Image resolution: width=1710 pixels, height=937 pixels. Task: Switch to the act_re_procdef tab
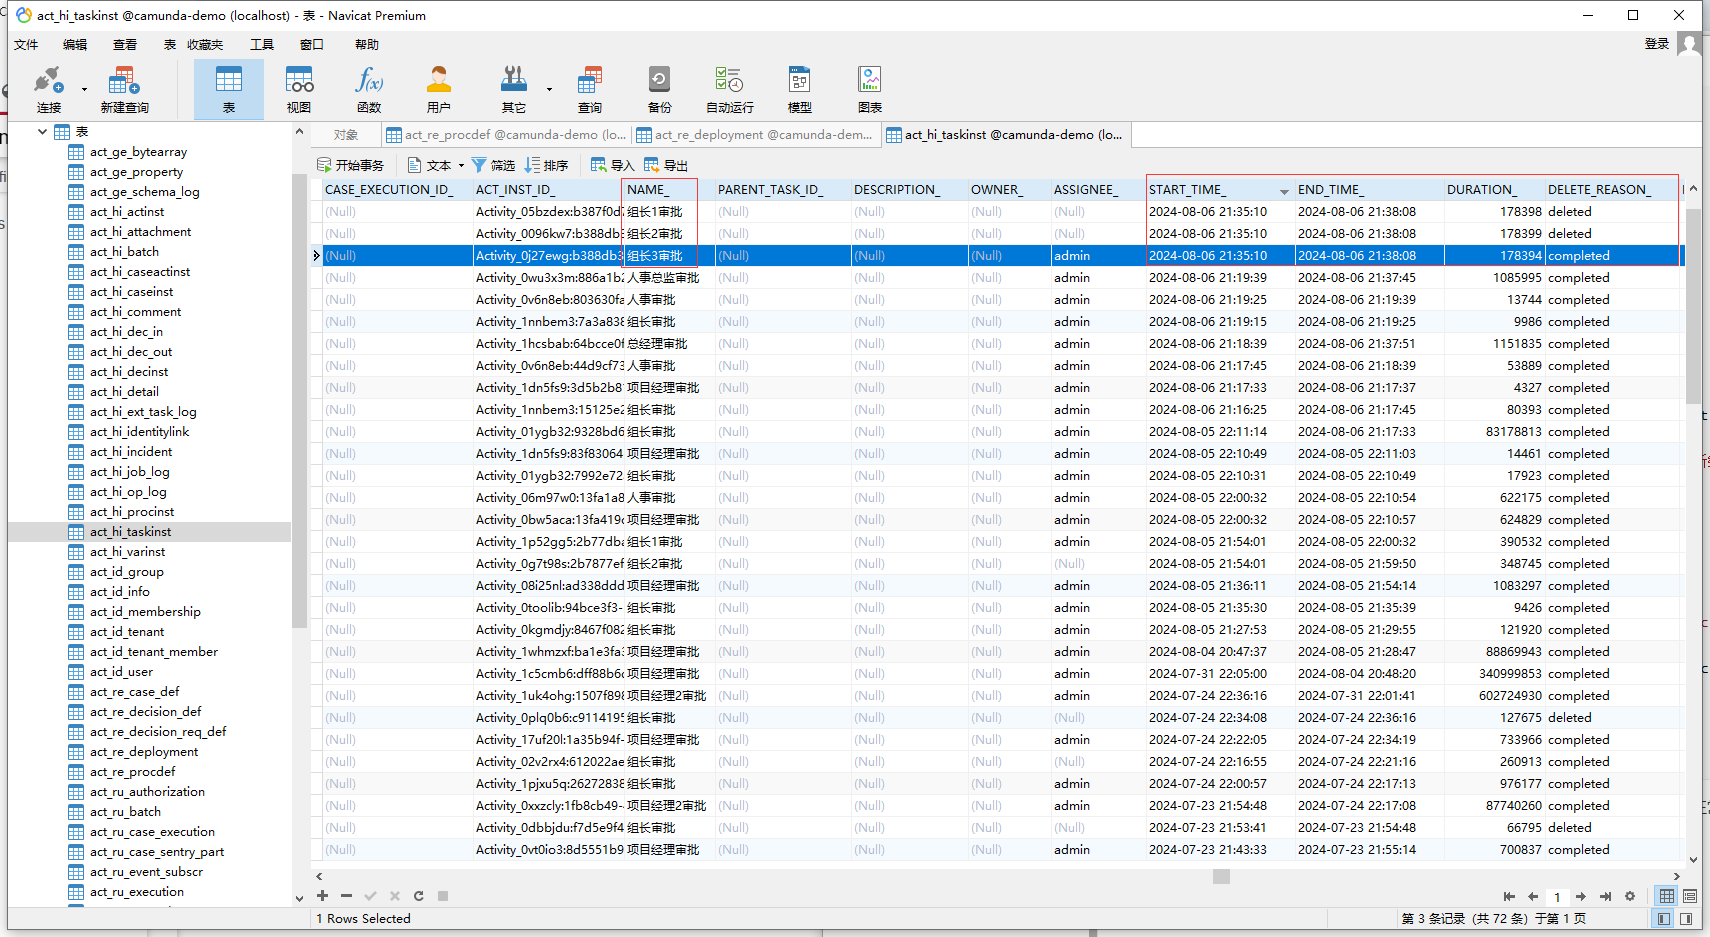tap(506, 134)
